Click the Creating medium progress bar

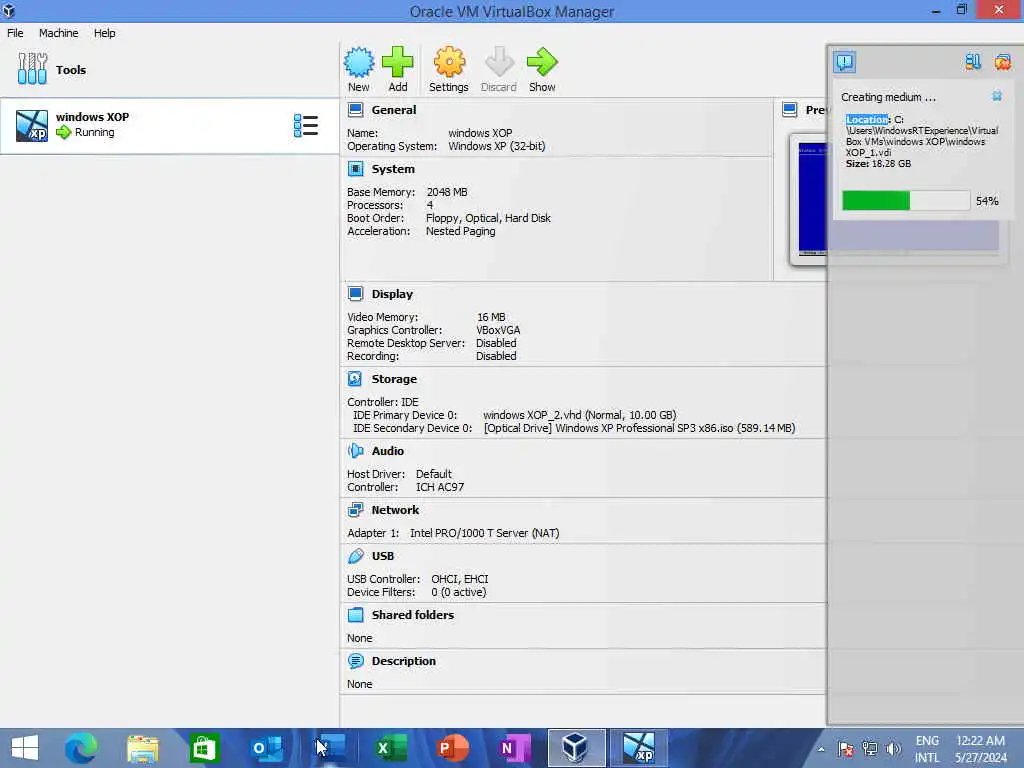pos(906,200)
